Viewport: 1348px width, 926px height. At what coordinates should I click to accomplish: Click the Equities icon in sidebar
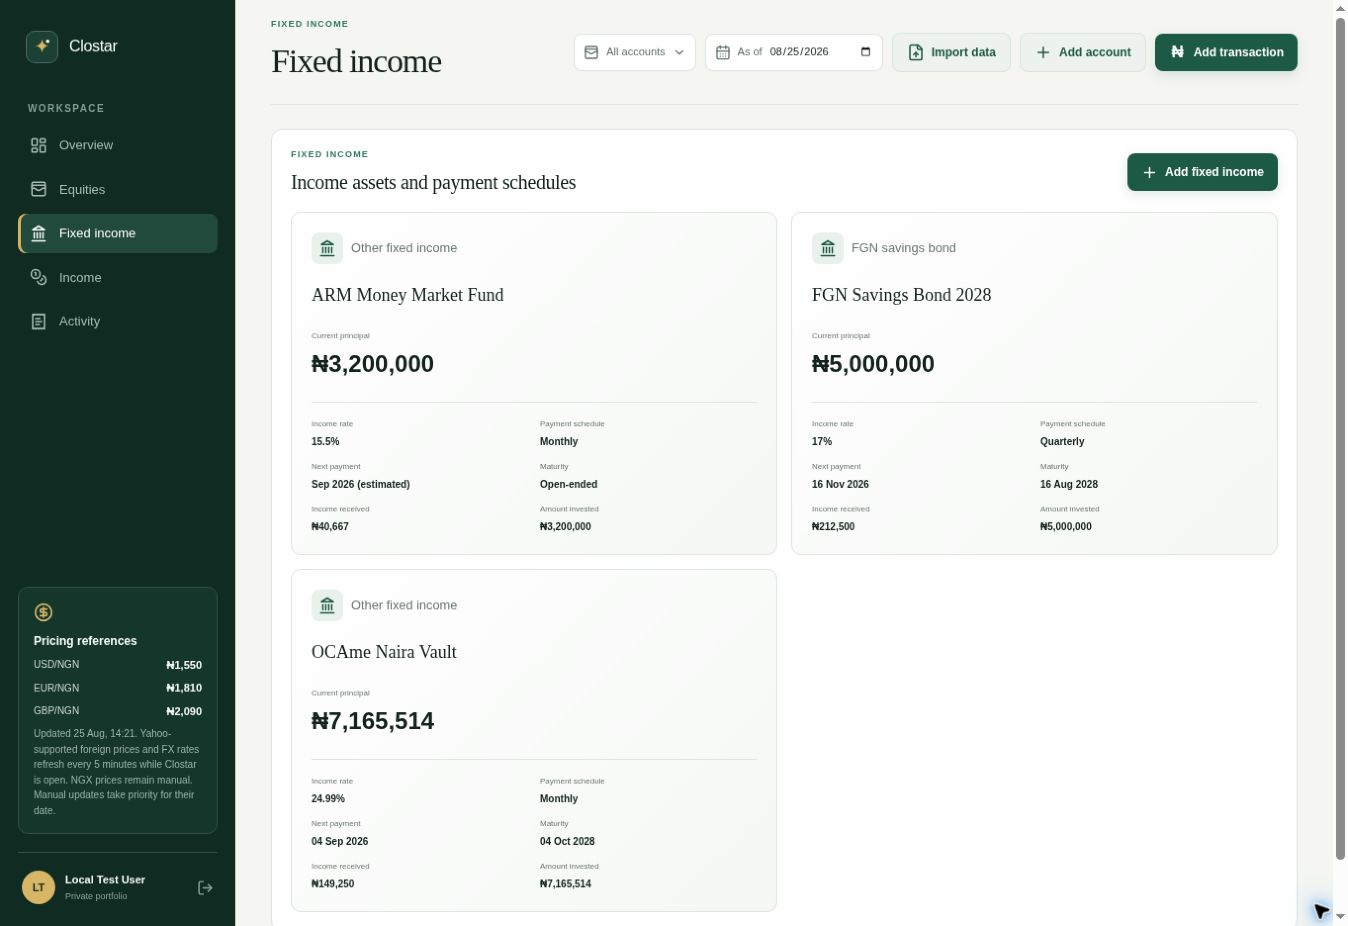39,189
